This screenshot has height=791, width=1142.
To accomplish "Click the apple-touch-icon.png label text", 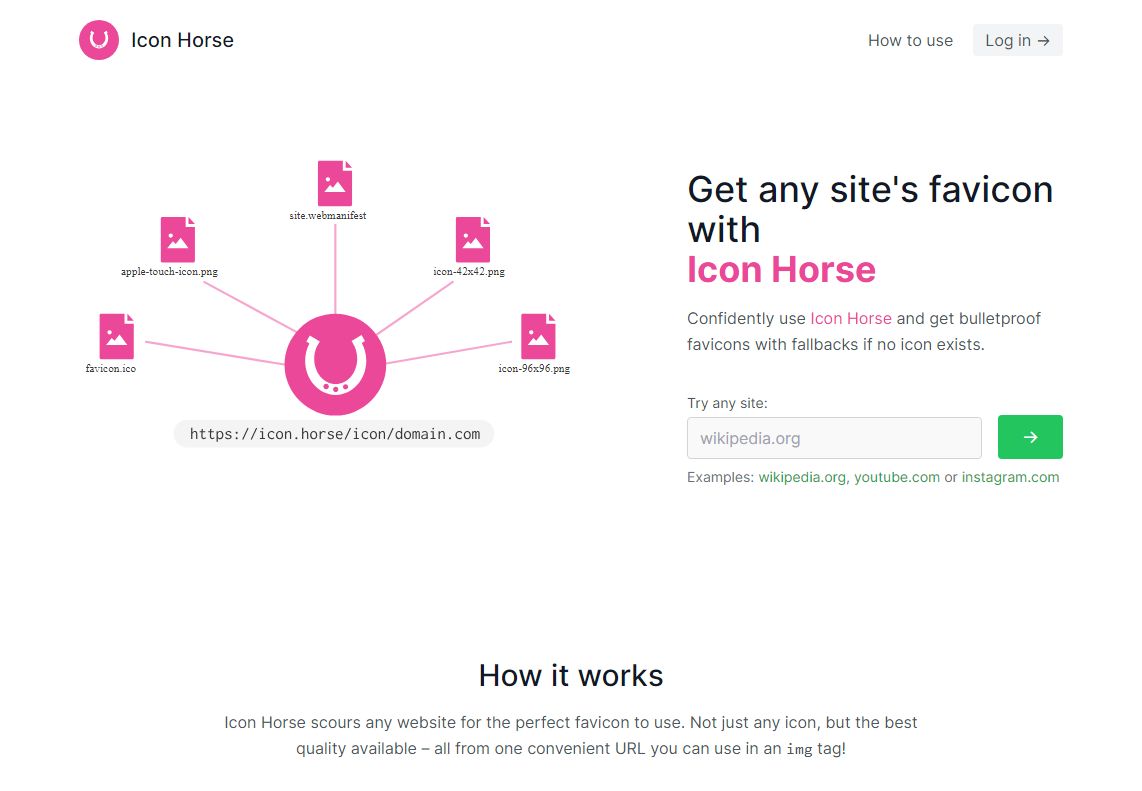I will pos(169,272).
